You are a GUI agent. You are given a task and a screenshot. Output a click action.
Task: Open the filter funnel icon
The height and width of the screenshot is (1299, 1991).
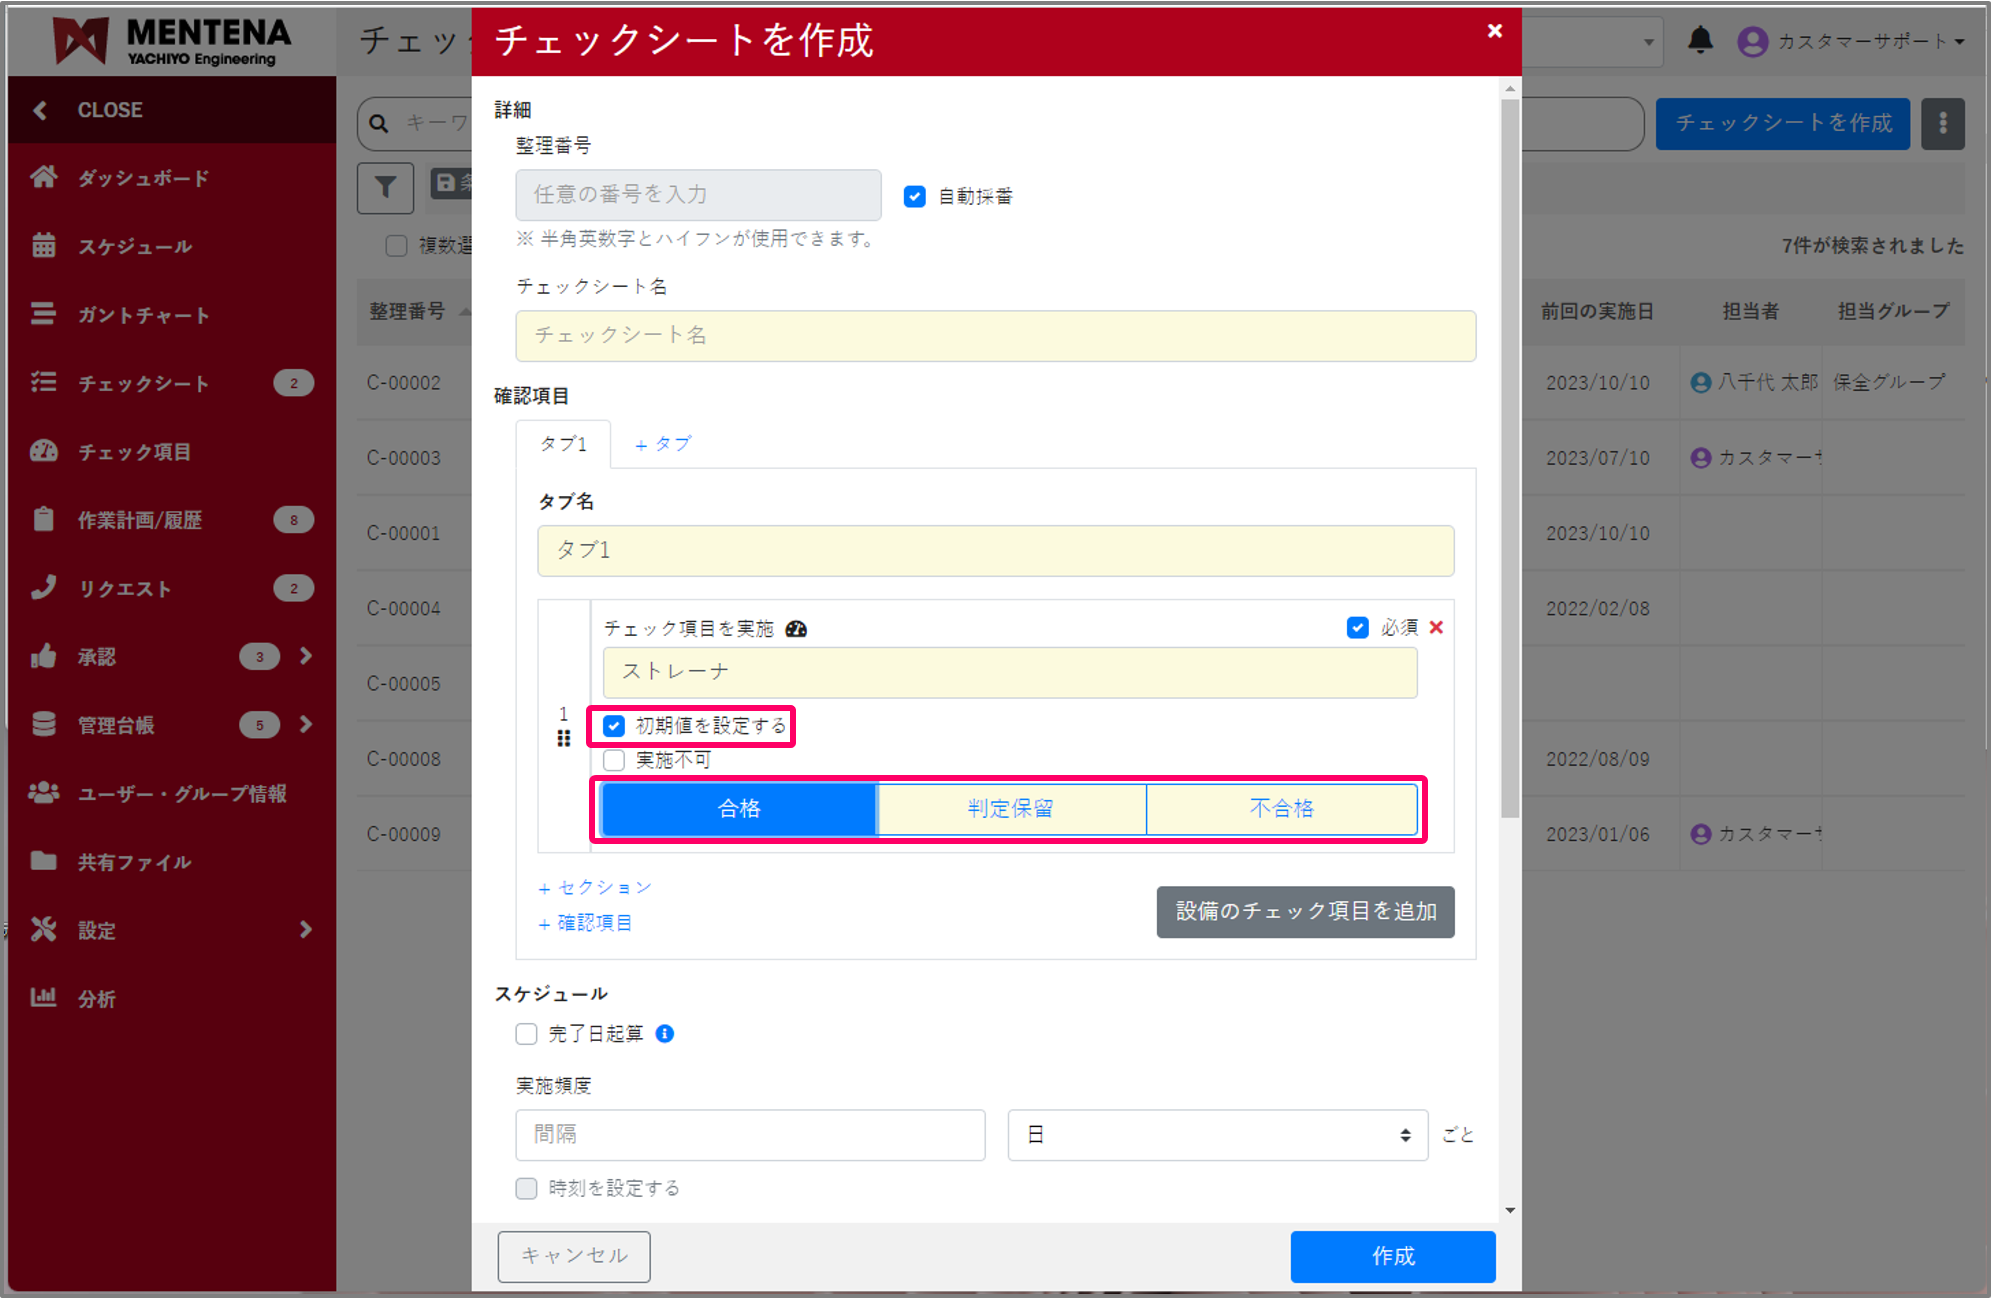click(x=385, y=188)
